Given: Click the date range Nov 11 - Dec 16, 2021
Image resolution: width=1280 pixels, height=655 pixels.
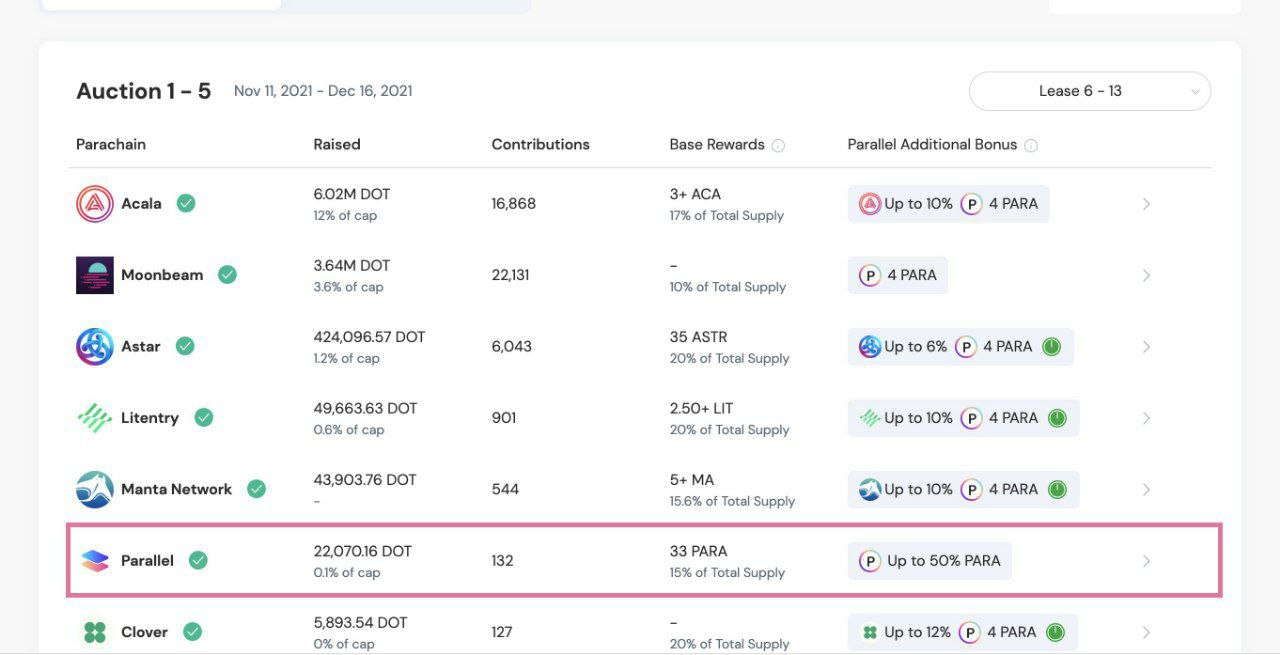Looking at the screenshot, I should point(323,91).
